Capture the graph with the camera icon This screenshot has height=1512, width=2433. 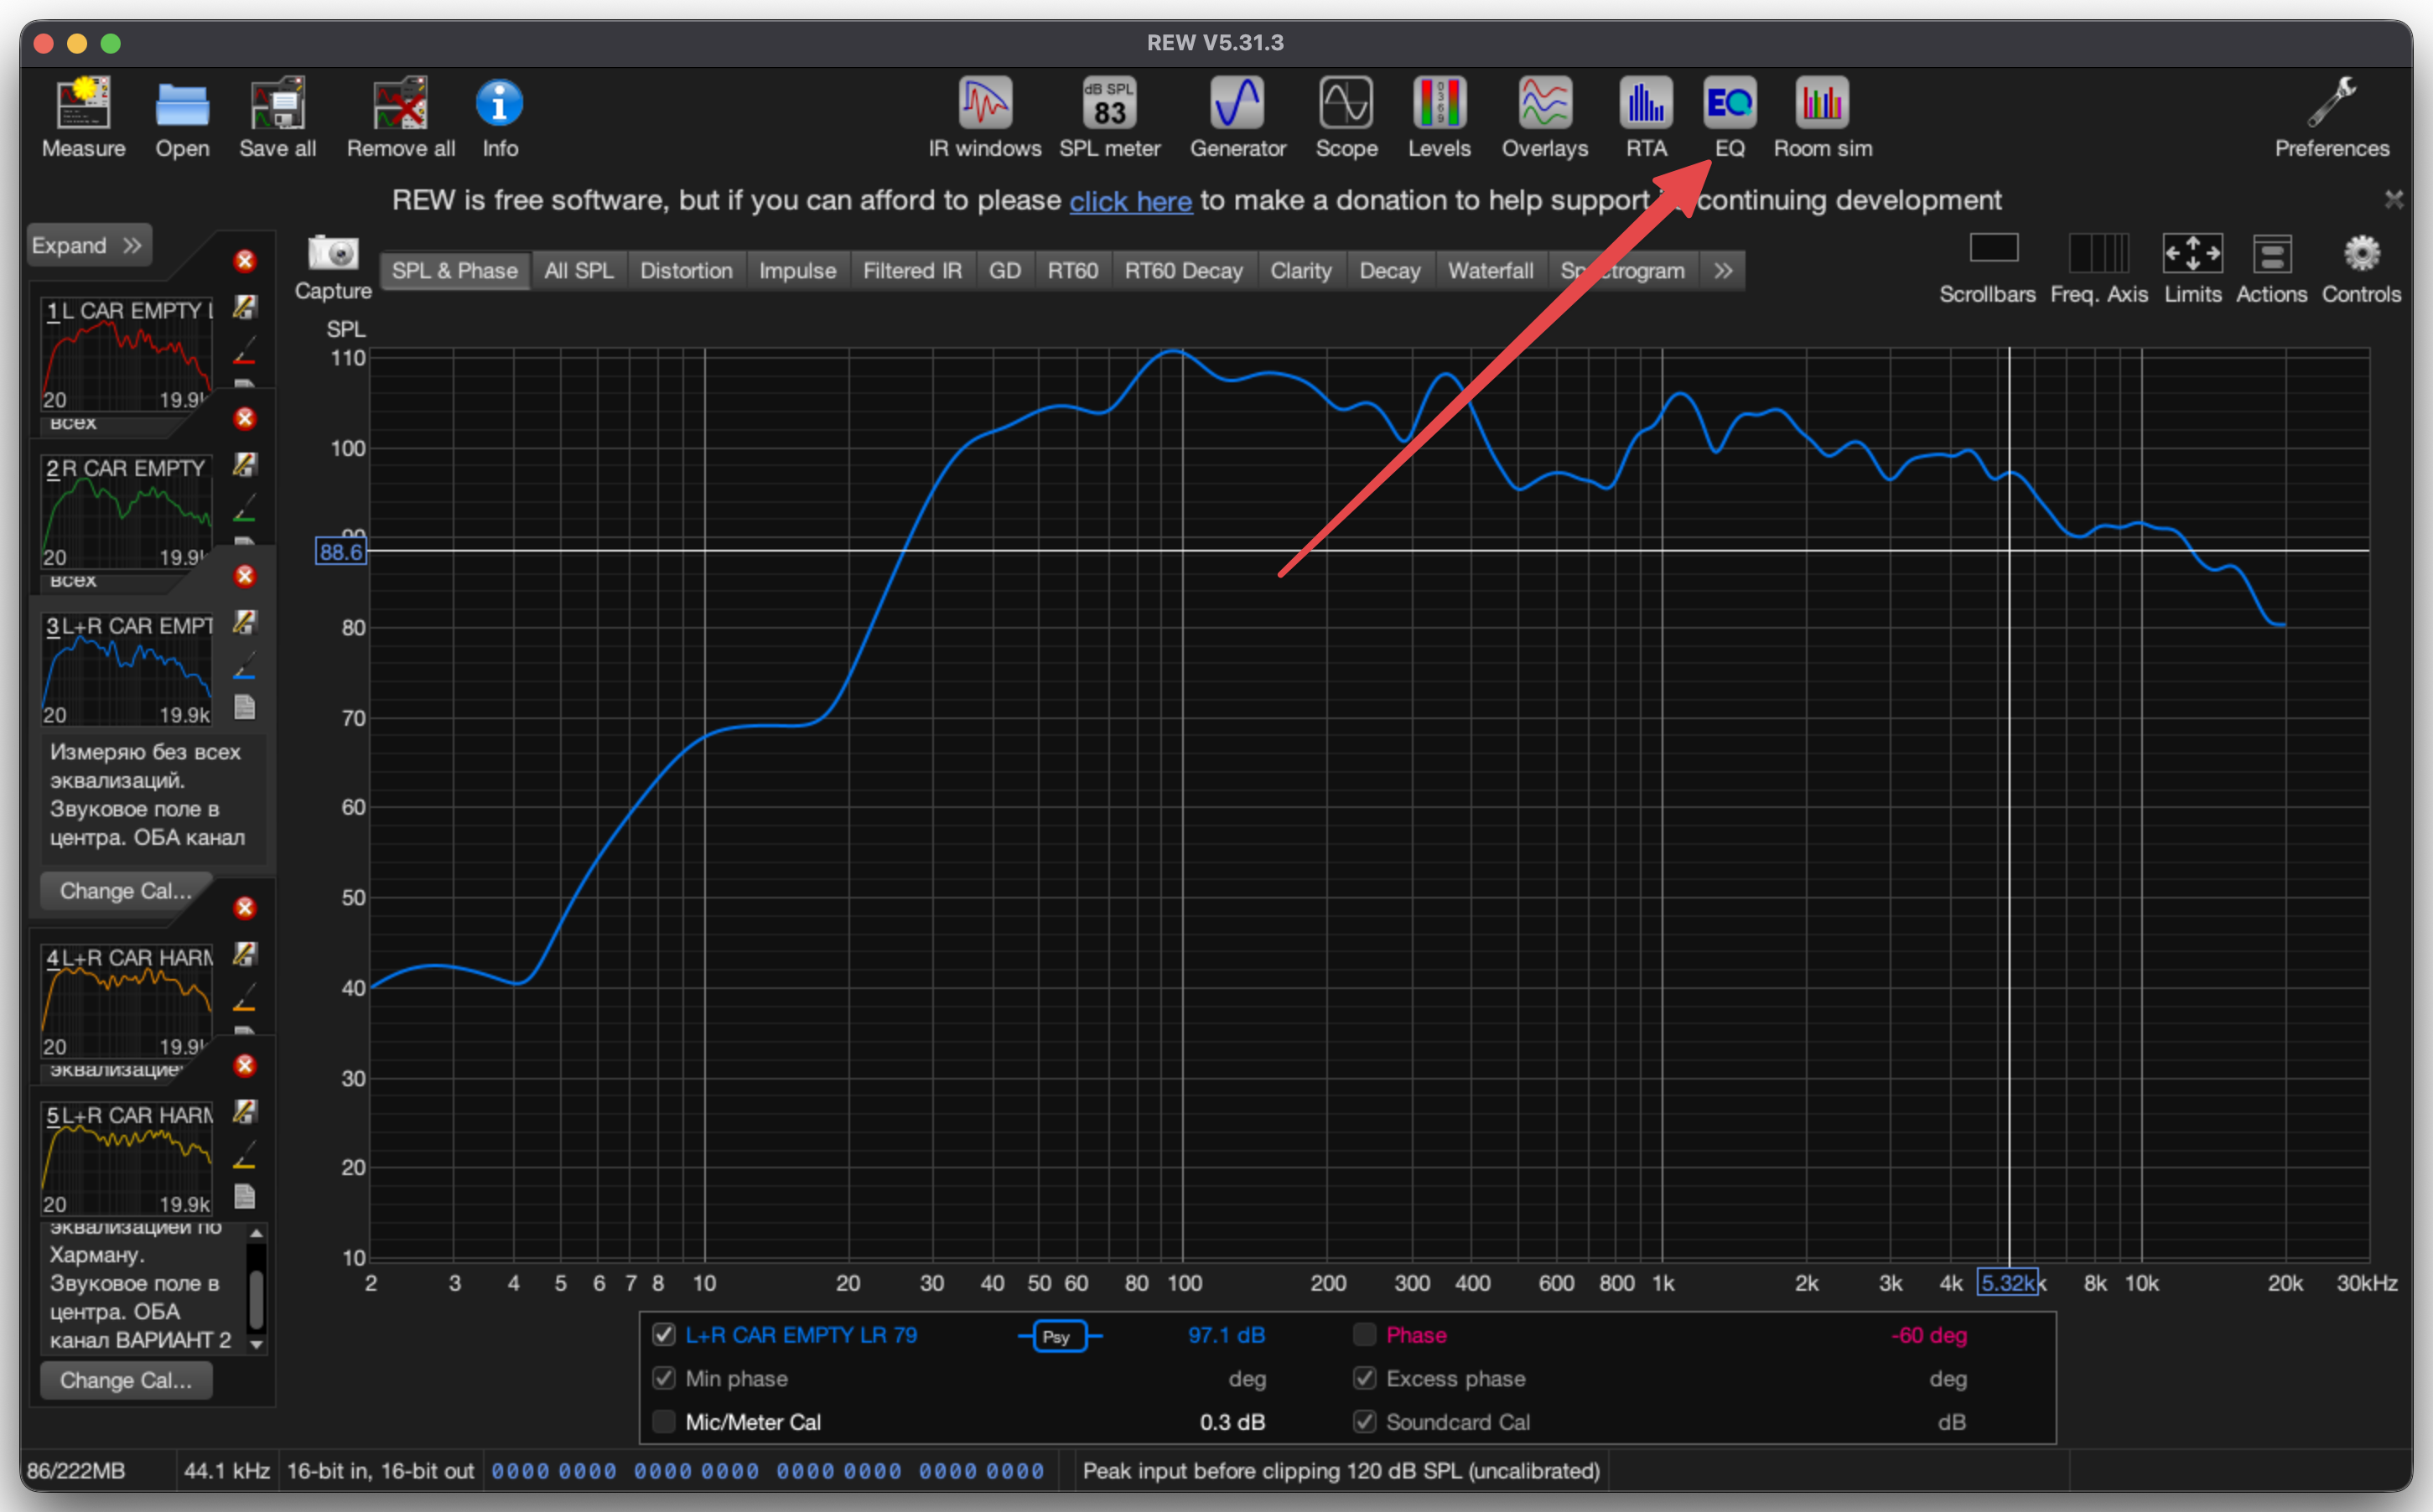(x=333, y=267)
